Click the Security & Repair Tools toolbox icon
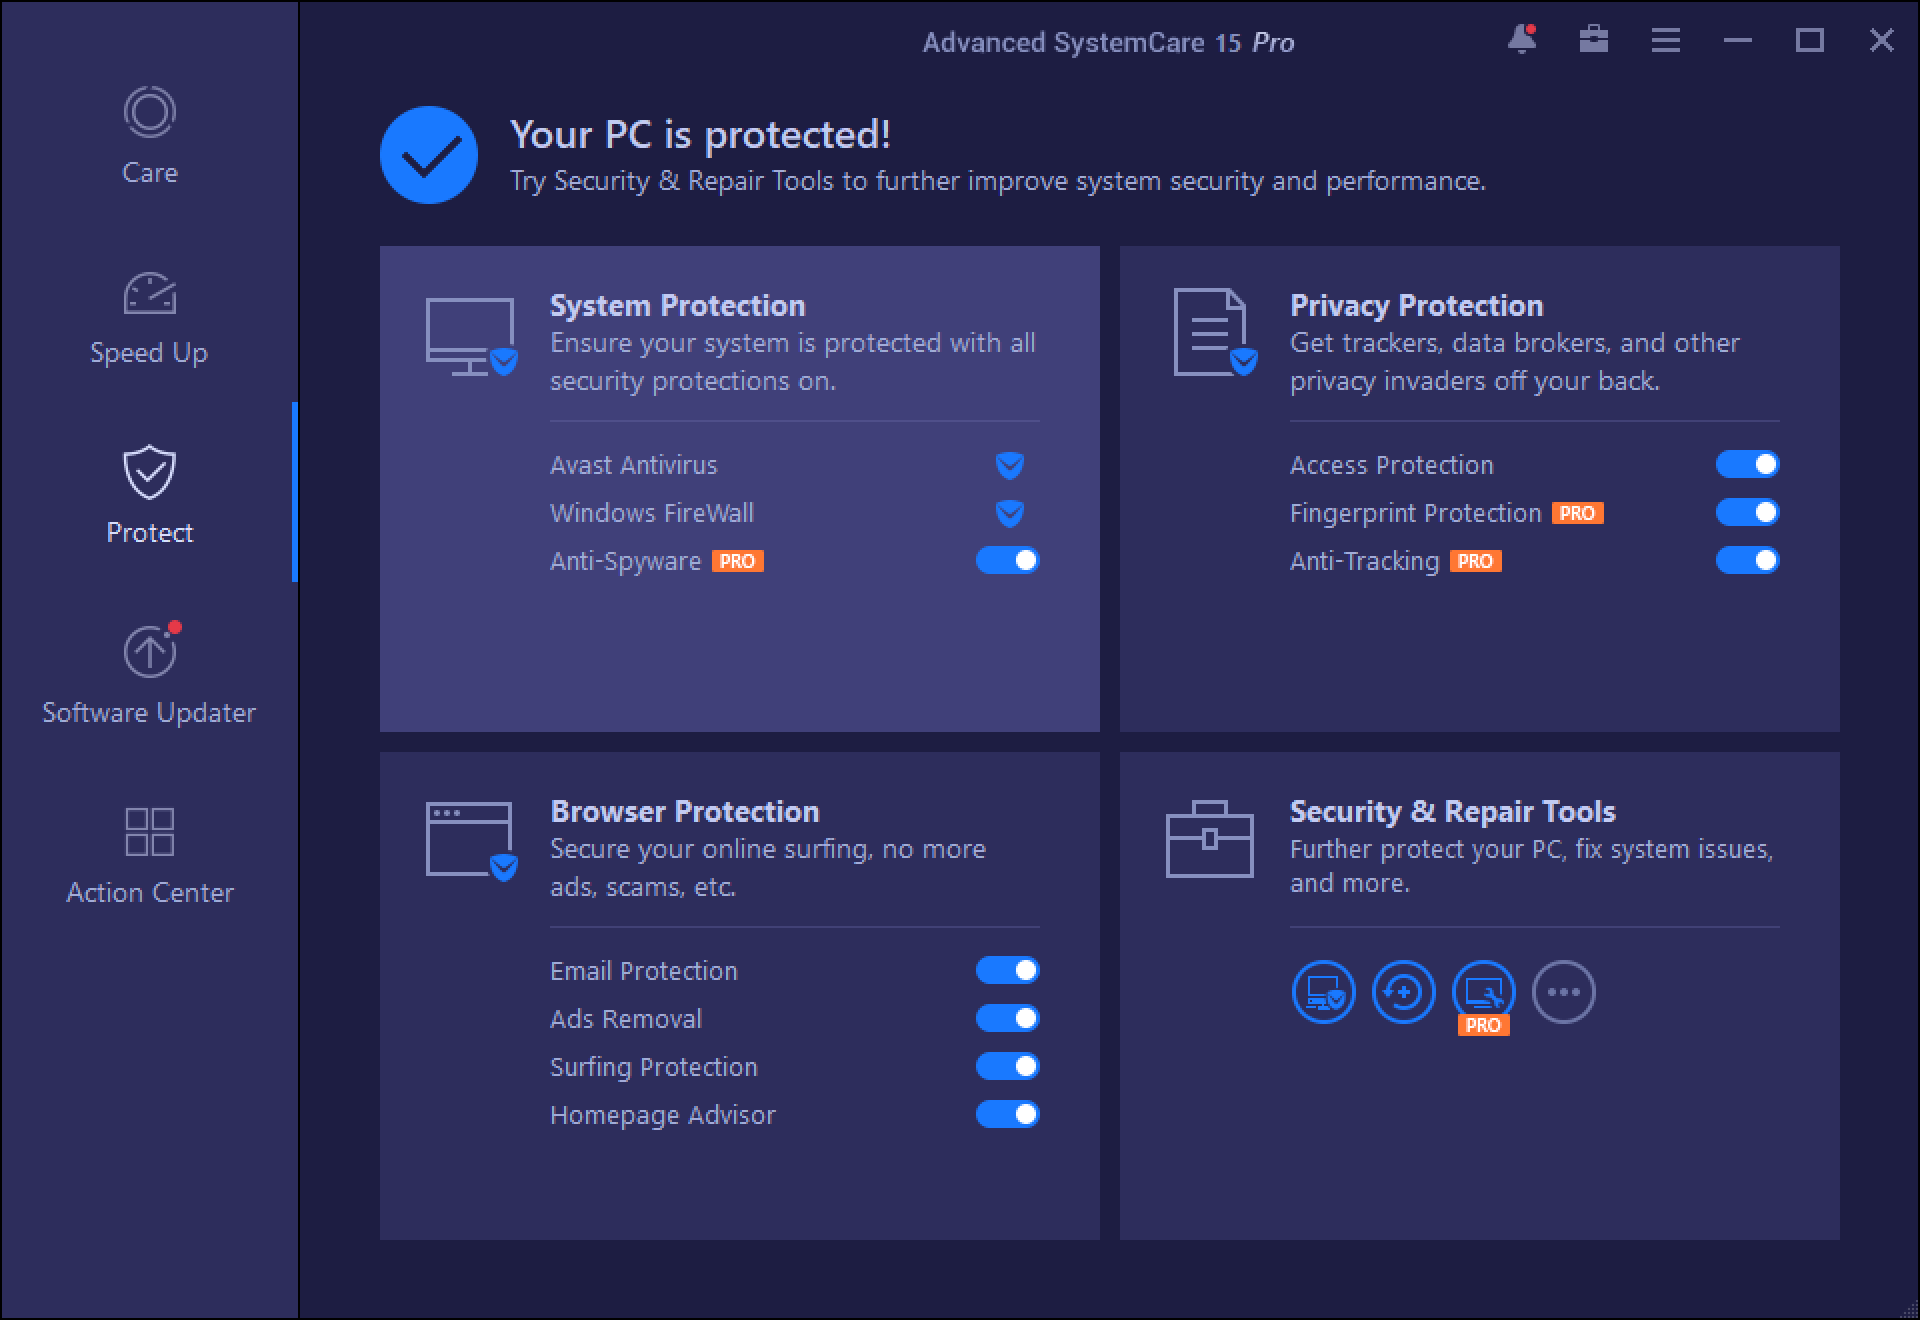 1210,839
